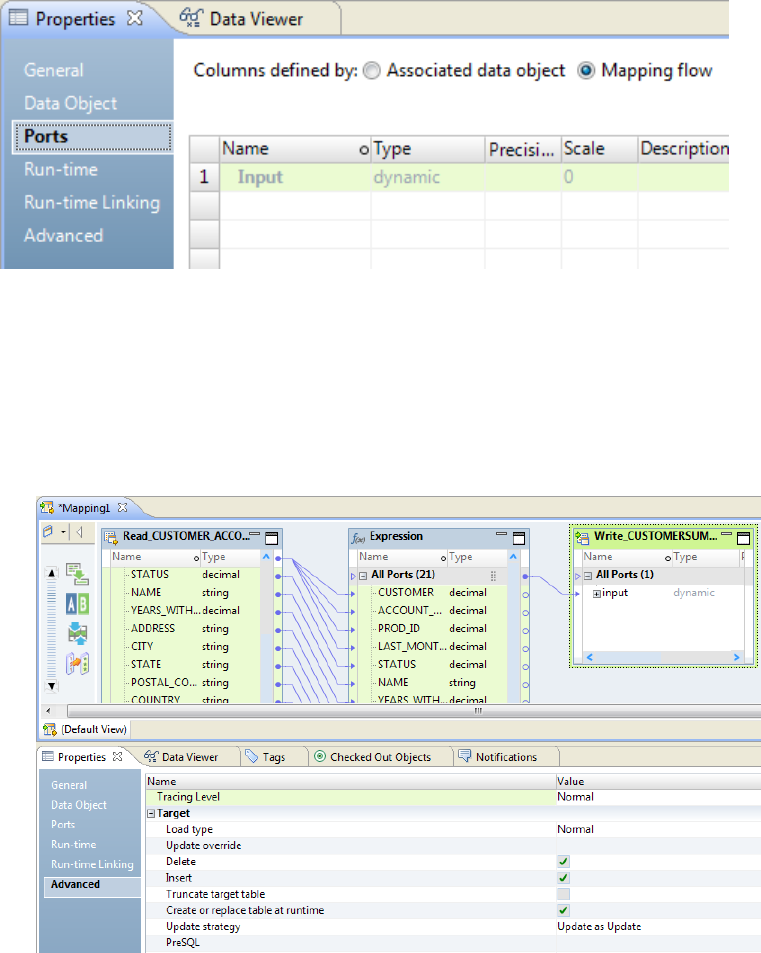The image size is (761, 953).
Task: Select CUSTOMER port in Expression transformation
Action: point(406,592)
